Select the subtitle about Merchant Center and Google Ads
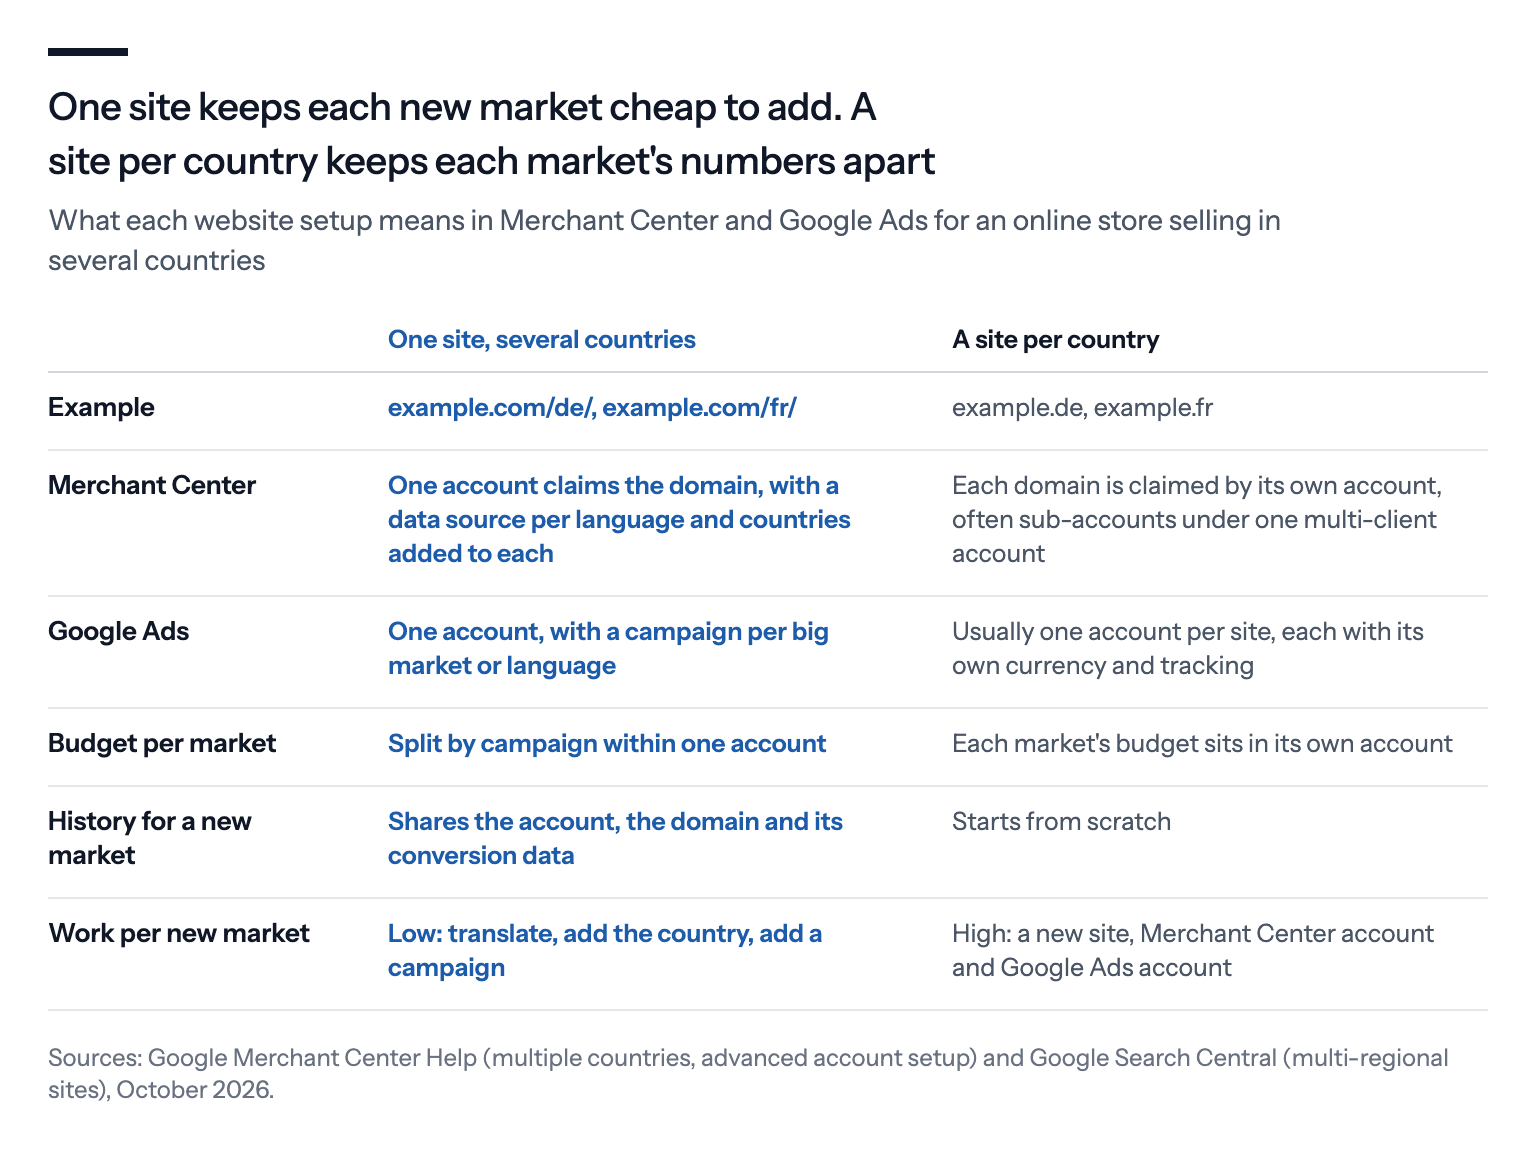Image resolution: width=1536 pixels, height=1154 pixels. (664, 240)
